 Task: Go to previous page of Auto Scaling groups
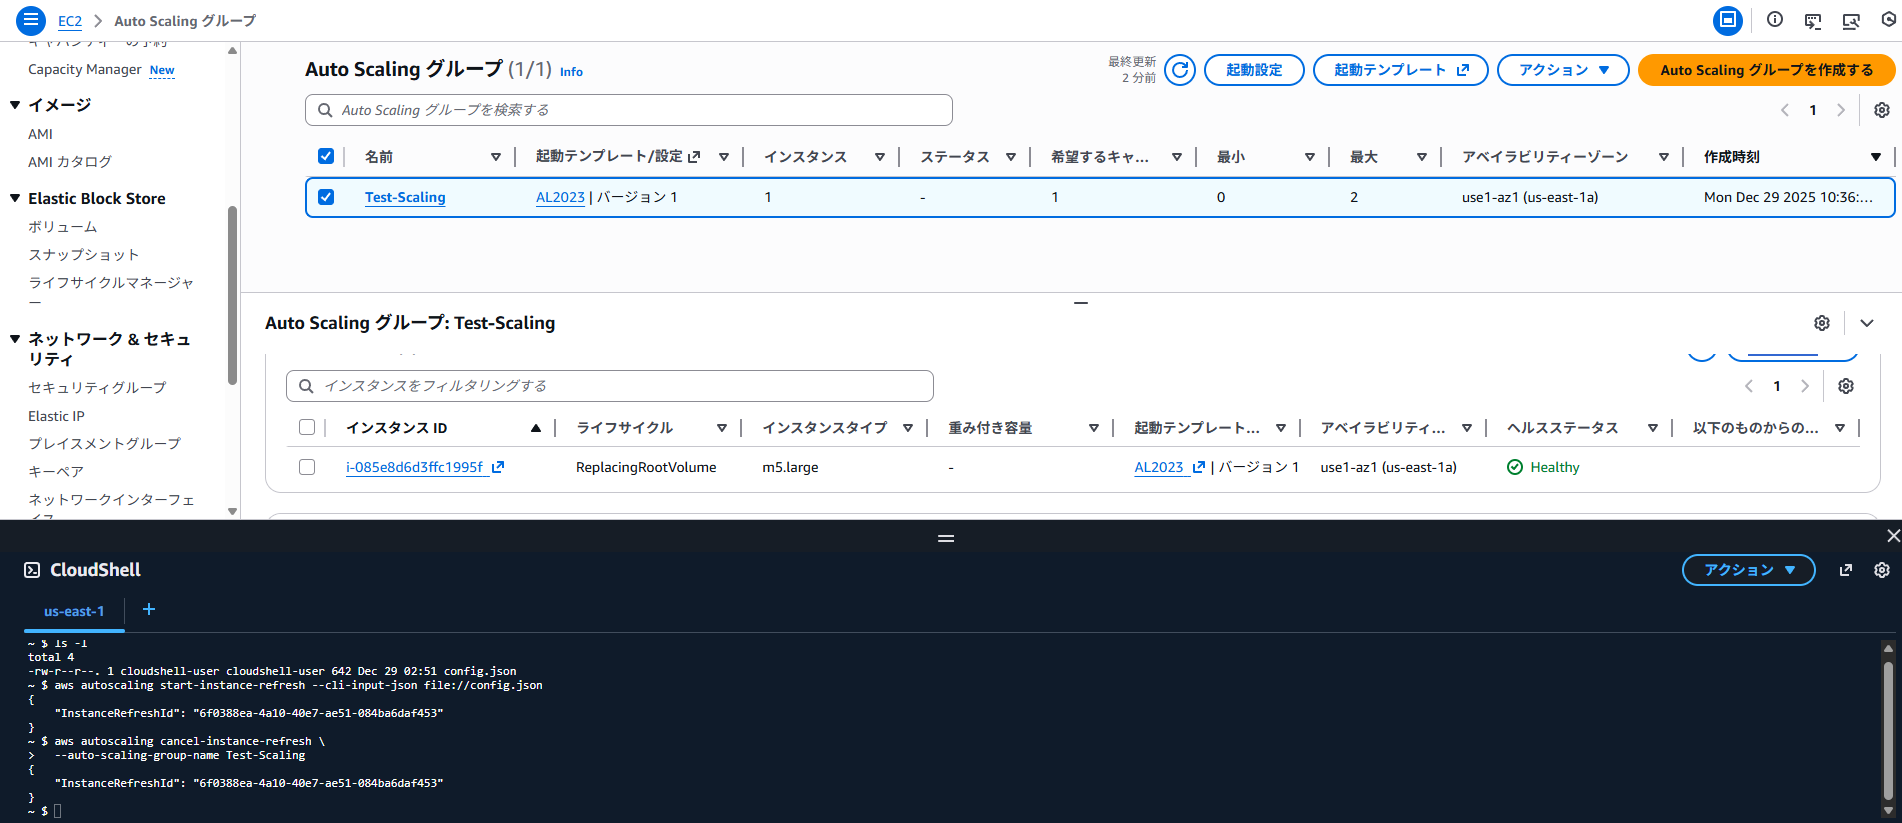1785,110
